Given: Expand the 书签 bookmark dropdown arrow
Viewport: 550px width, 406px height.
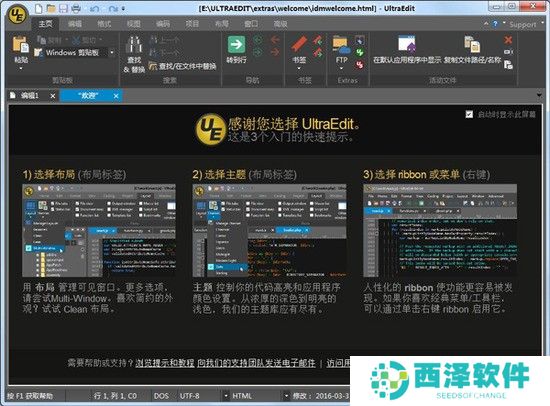Looking at the screenshot, I should [299, 68].
